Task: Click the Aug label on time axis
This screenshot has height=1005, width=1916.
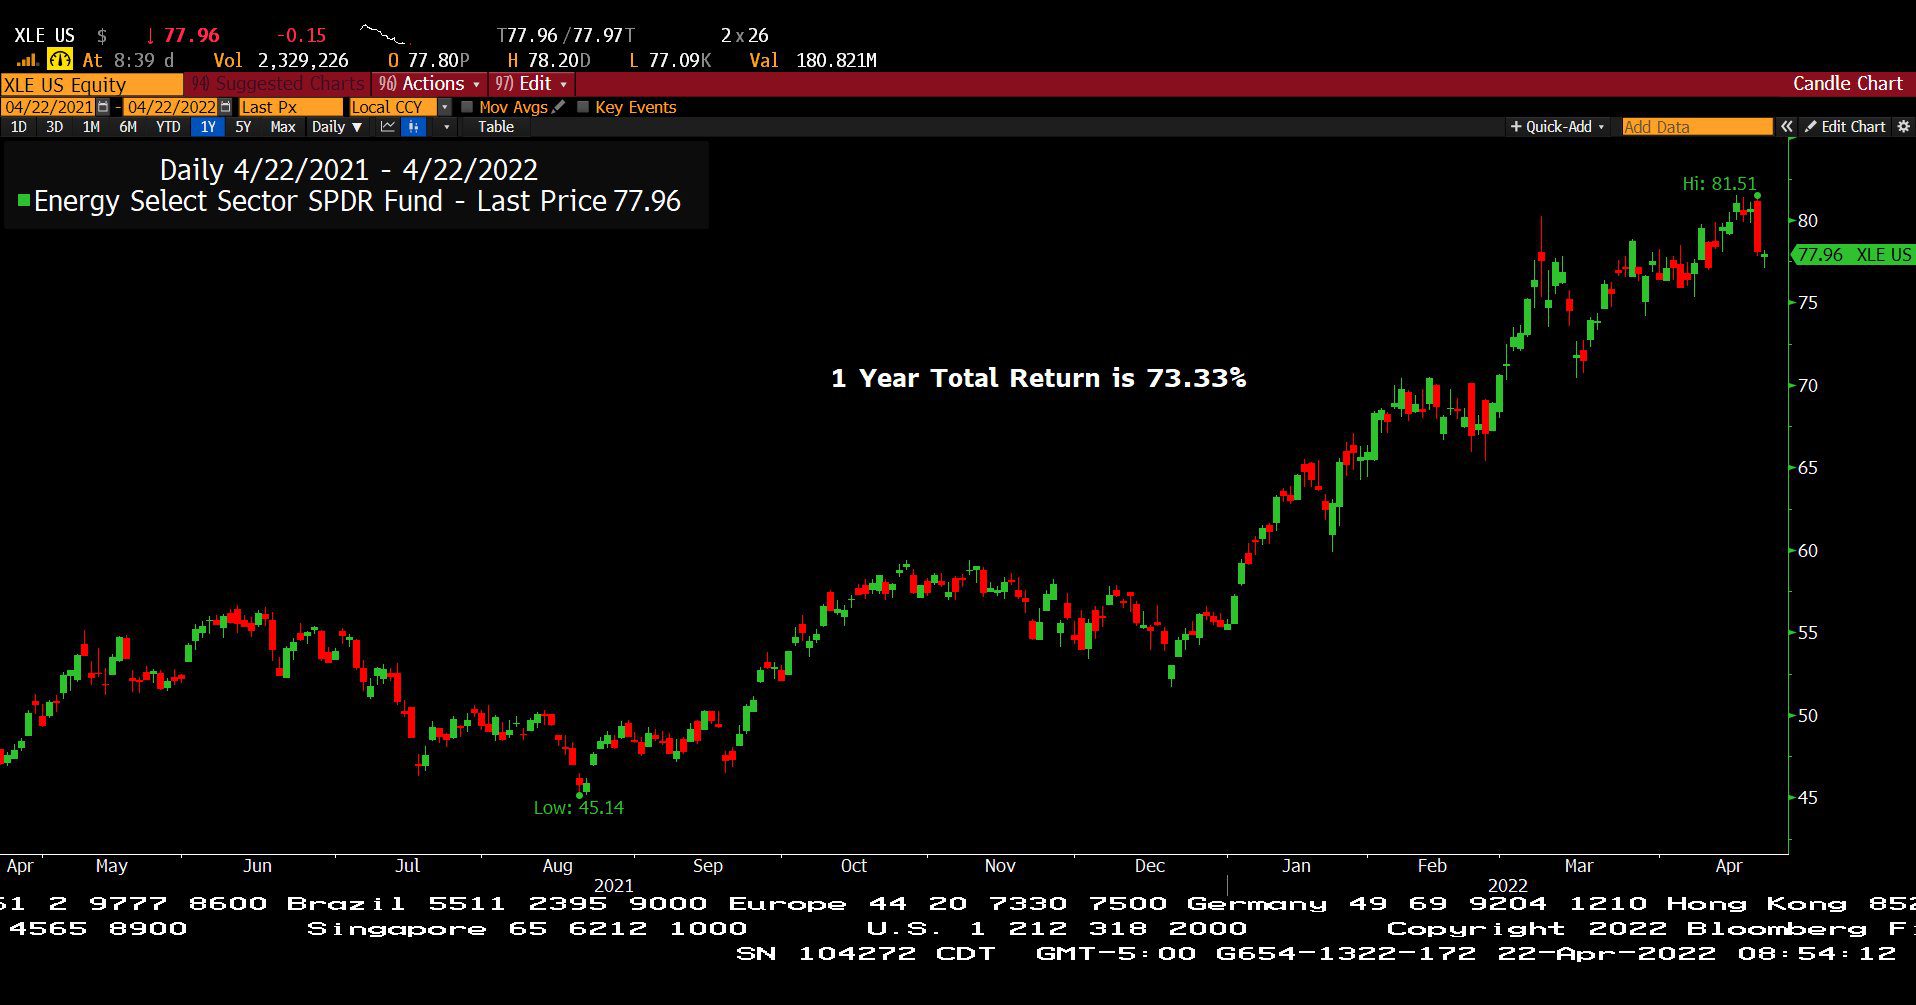Action: tap(557, 866)
